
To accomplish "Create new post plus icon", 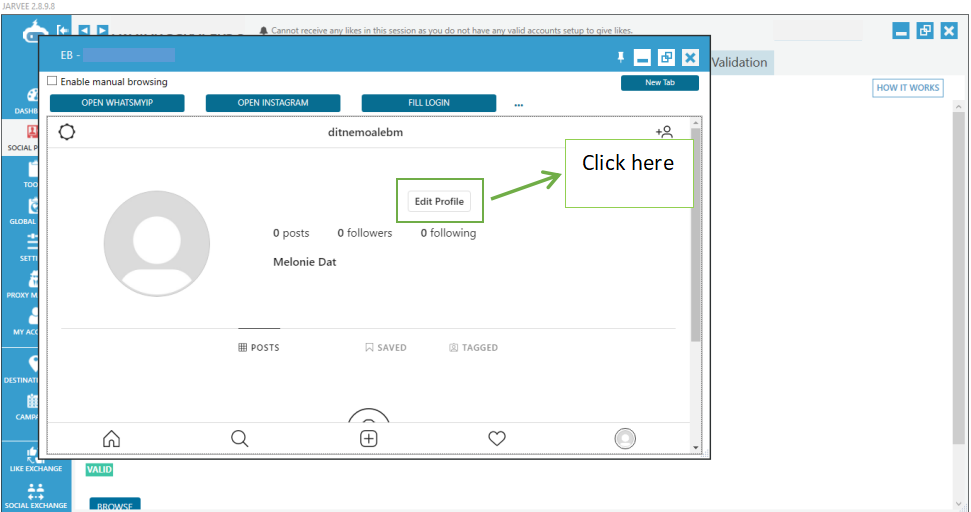I will pos(368,438).
